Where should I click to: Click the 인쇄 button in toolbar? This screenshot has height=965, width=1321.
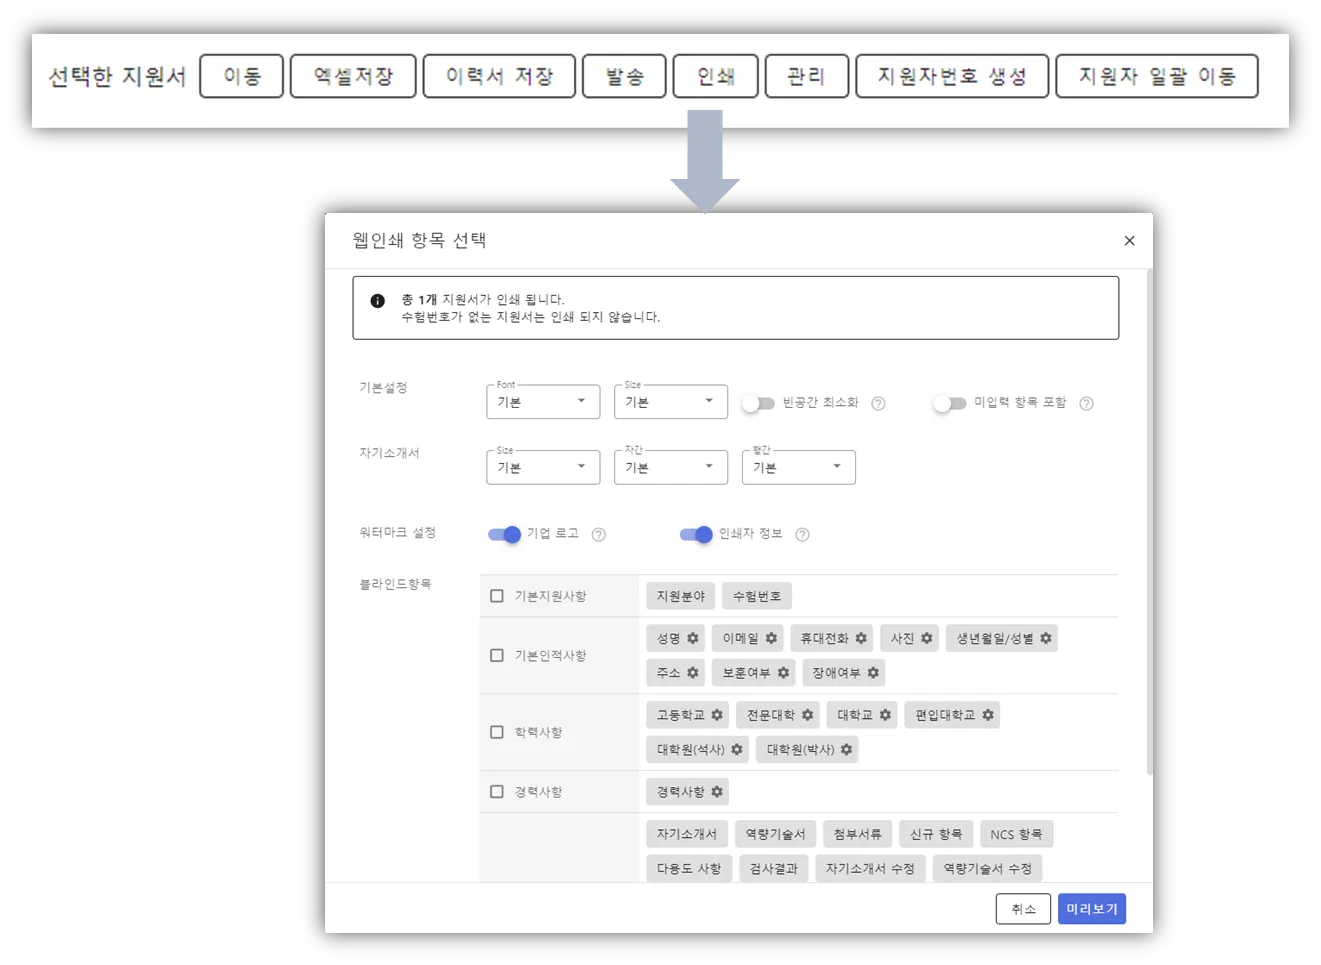click(714, 77)
